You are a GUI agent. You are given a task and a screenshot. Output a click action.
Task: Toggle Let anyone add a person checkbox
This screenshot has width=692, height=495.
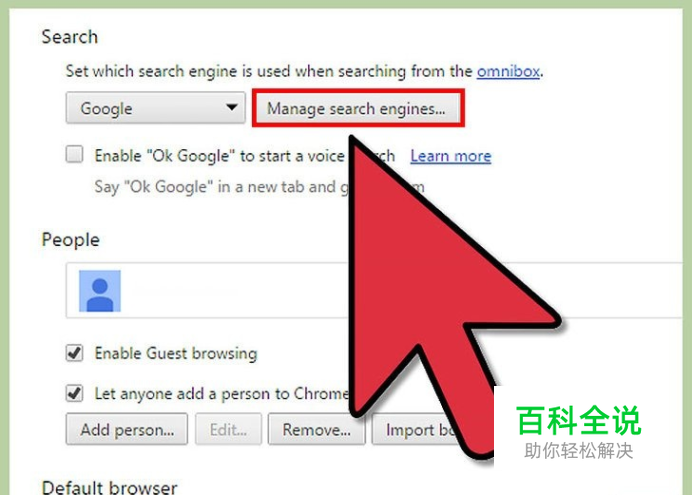[x=74, y=393]
